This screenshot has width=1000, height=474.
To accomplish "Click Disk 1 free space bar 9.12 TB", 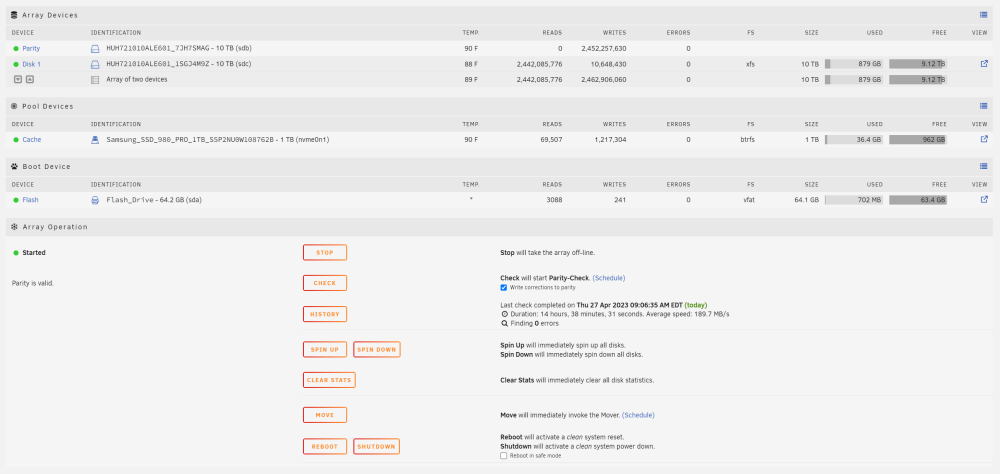I will point(918,64).
